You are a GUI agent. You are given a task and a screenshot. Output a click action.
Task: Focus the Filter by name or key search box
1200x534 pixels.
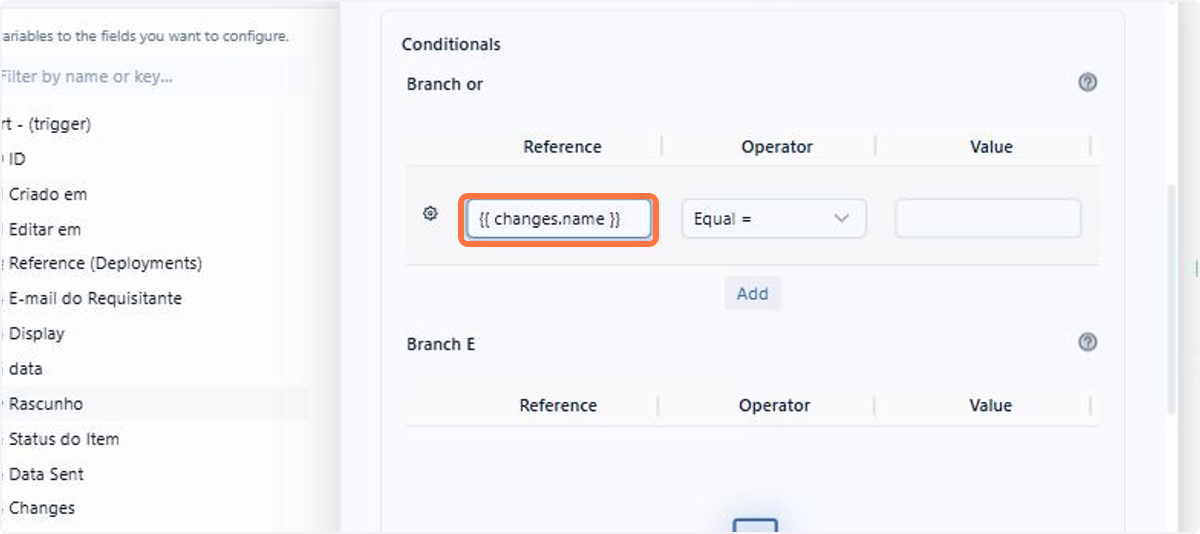[150, 76]
